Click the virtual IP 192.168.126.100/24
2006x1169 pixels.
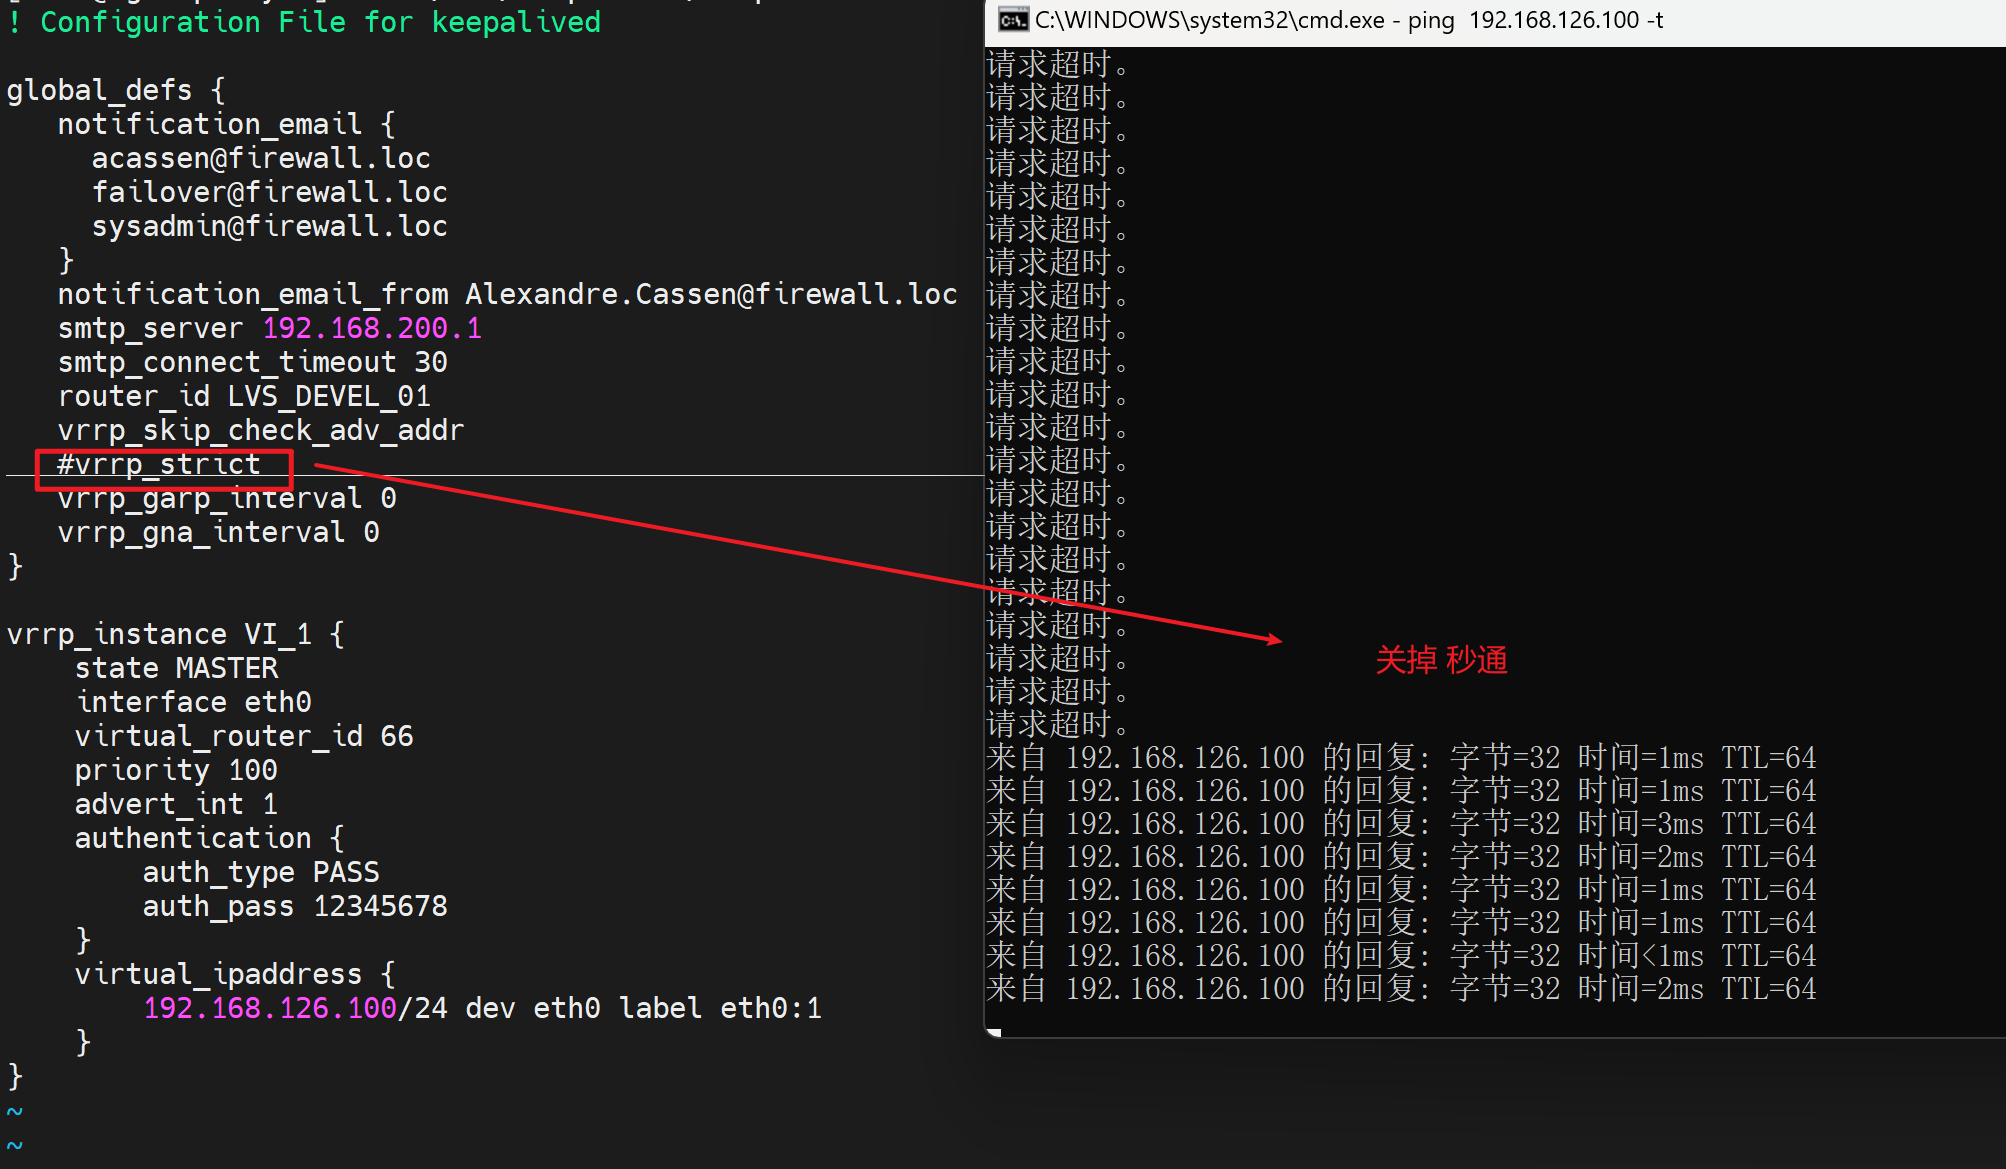(x=294, y=1008)
